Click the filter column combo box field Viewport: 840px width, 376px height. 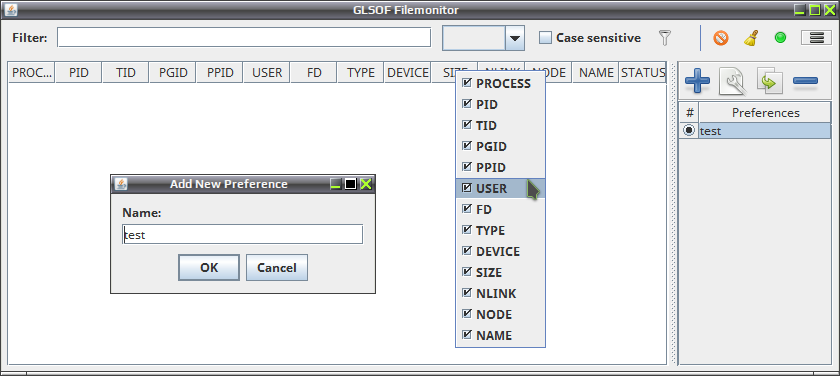(474, 38)
